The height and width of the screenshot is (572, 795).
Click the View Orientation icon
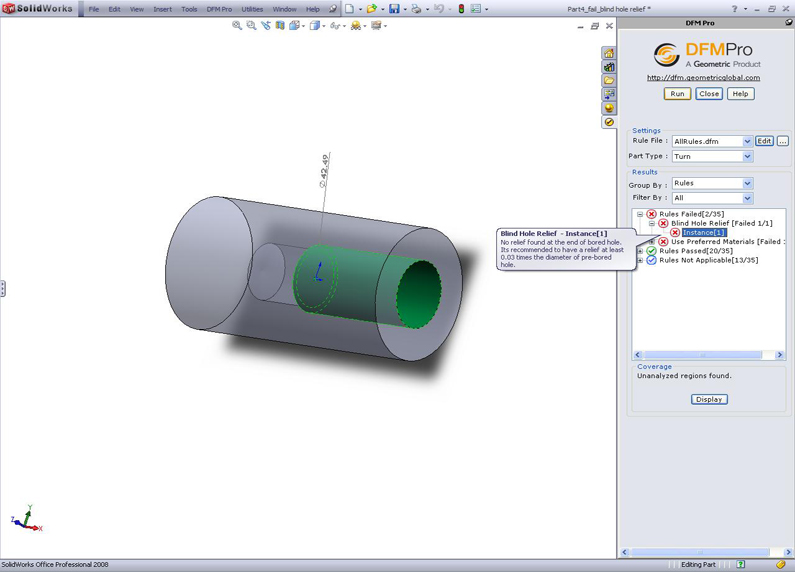coord(294,25)
